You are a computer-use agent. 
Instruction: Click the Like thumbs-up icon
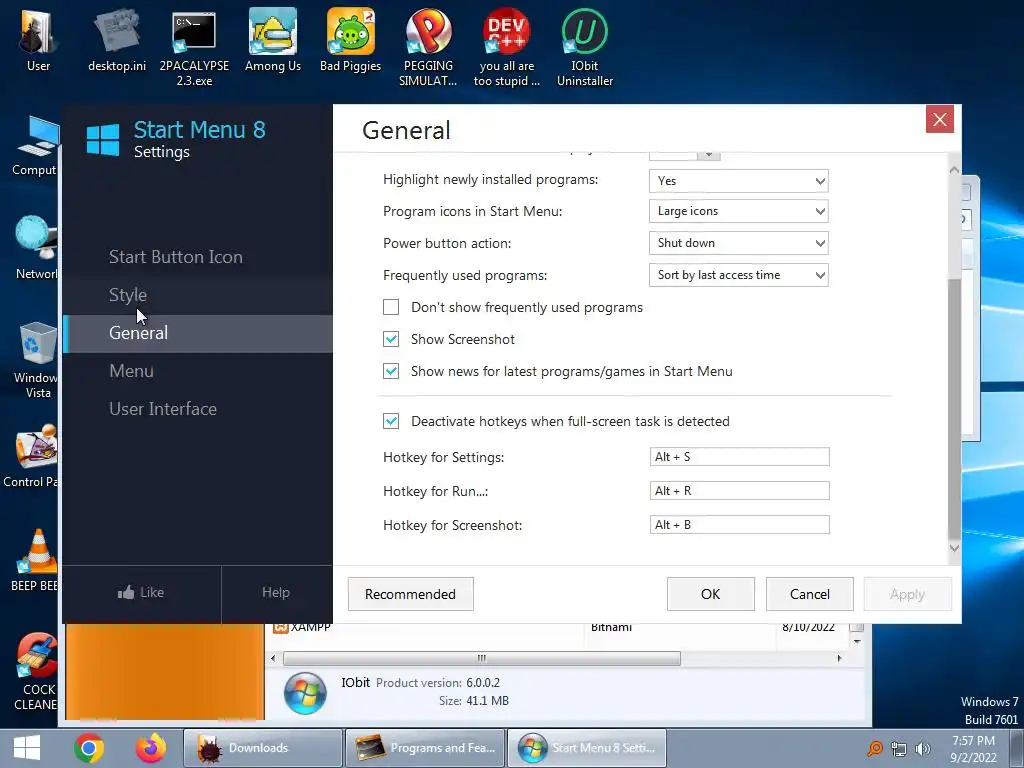click(x=125, y=592)
